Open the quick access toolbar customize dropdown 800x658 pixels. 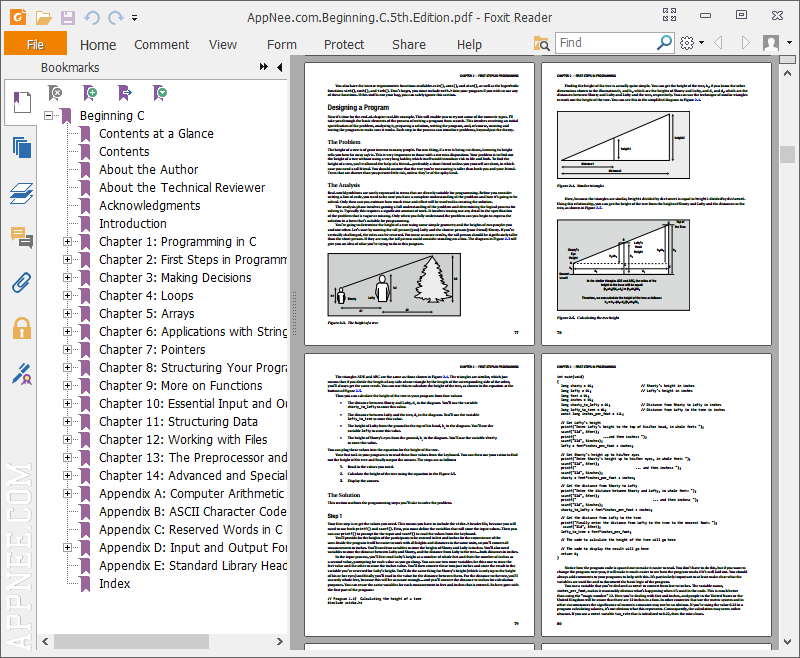click(x=134, y=18)
